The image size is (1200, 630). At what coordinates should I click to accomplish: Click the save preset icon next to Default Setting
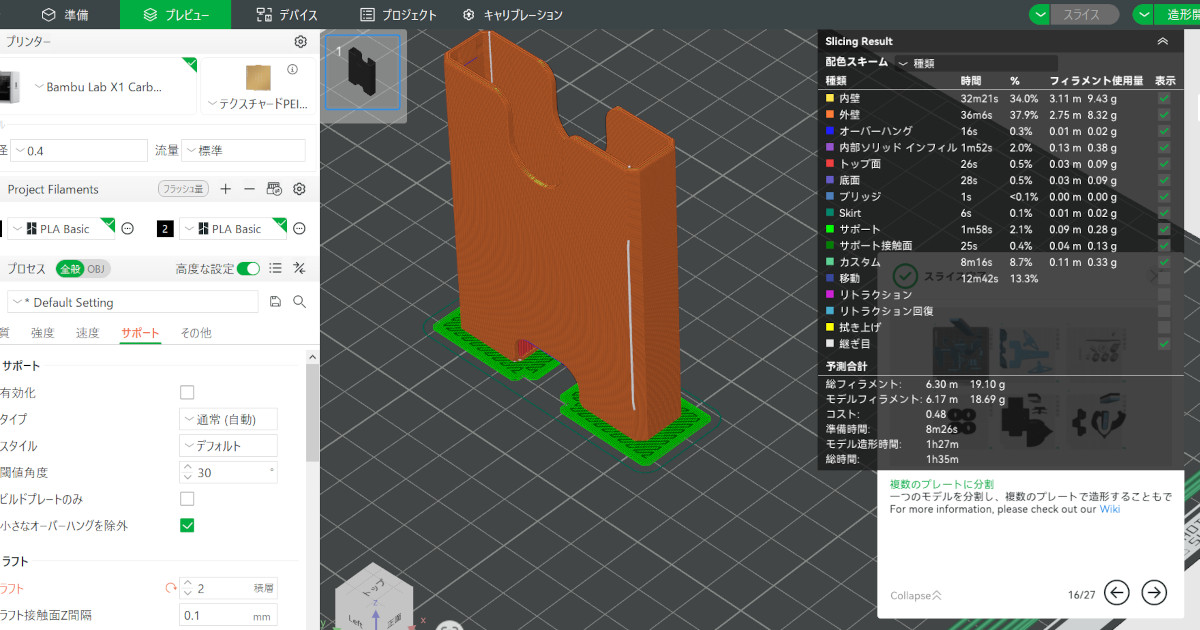click(275, 302)
